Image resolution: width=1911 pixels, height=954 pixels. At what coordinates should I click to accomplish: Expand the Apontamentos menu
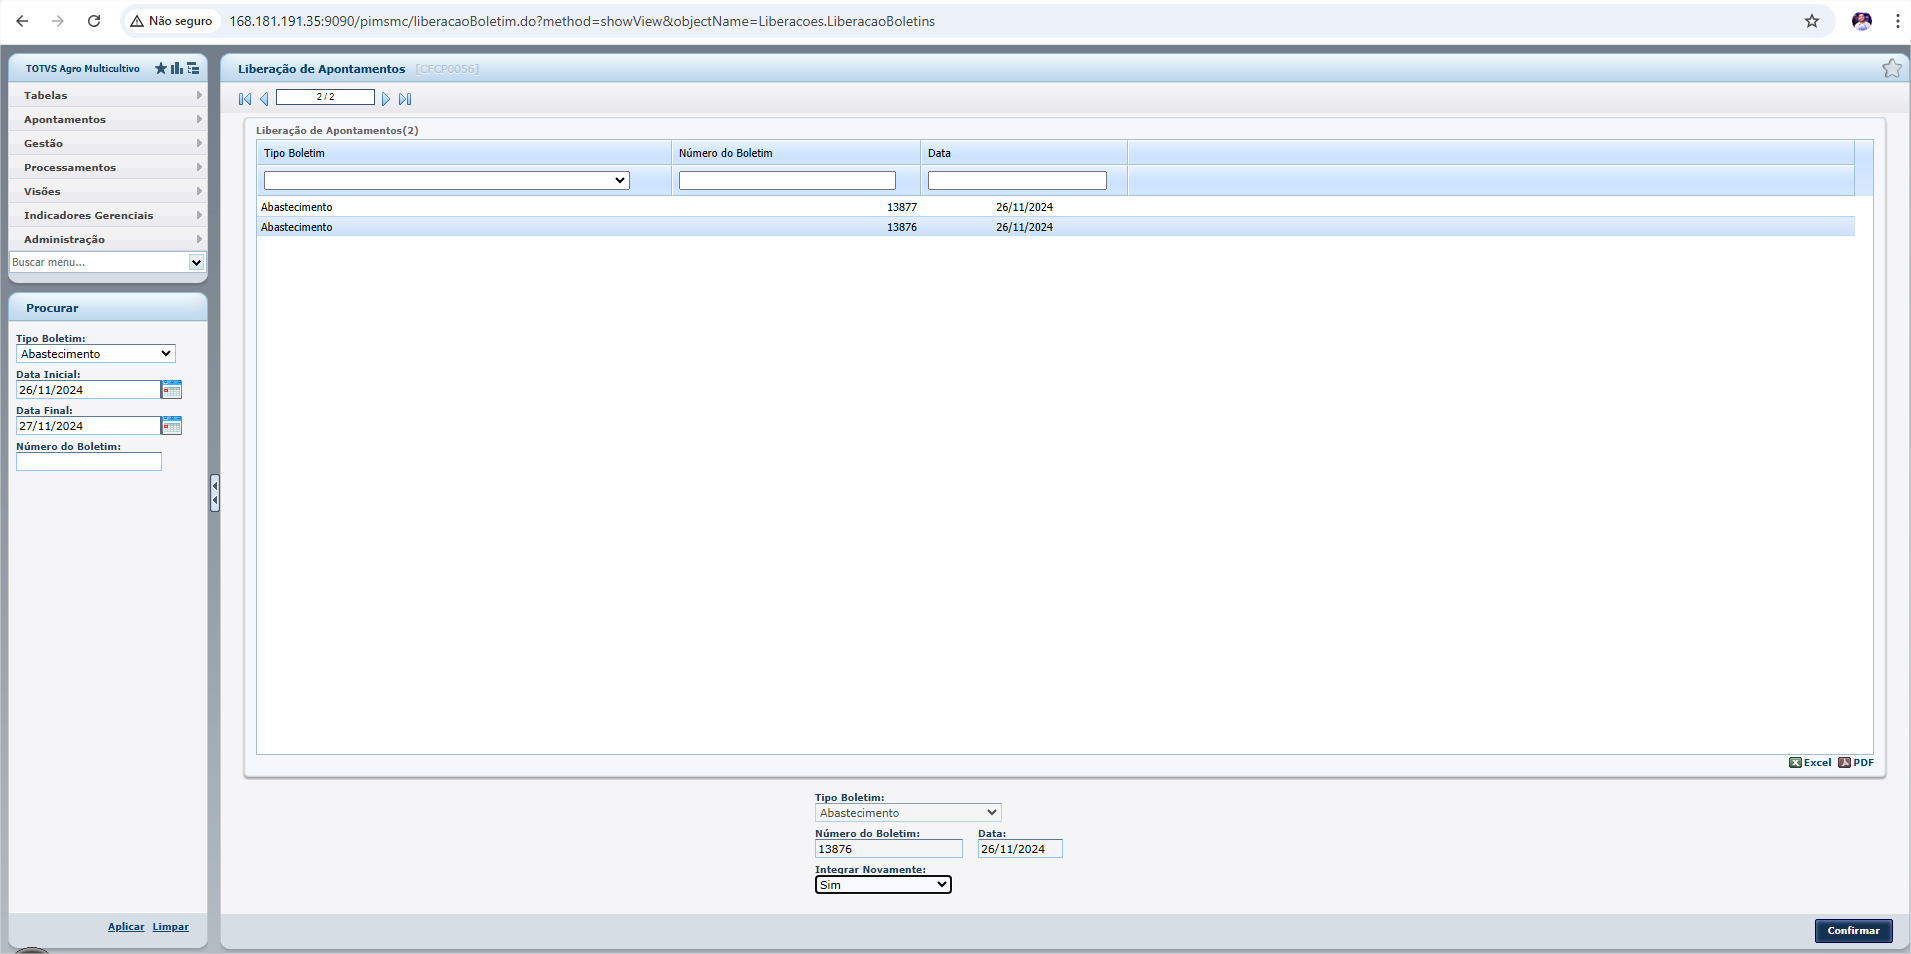click(108, 119)
